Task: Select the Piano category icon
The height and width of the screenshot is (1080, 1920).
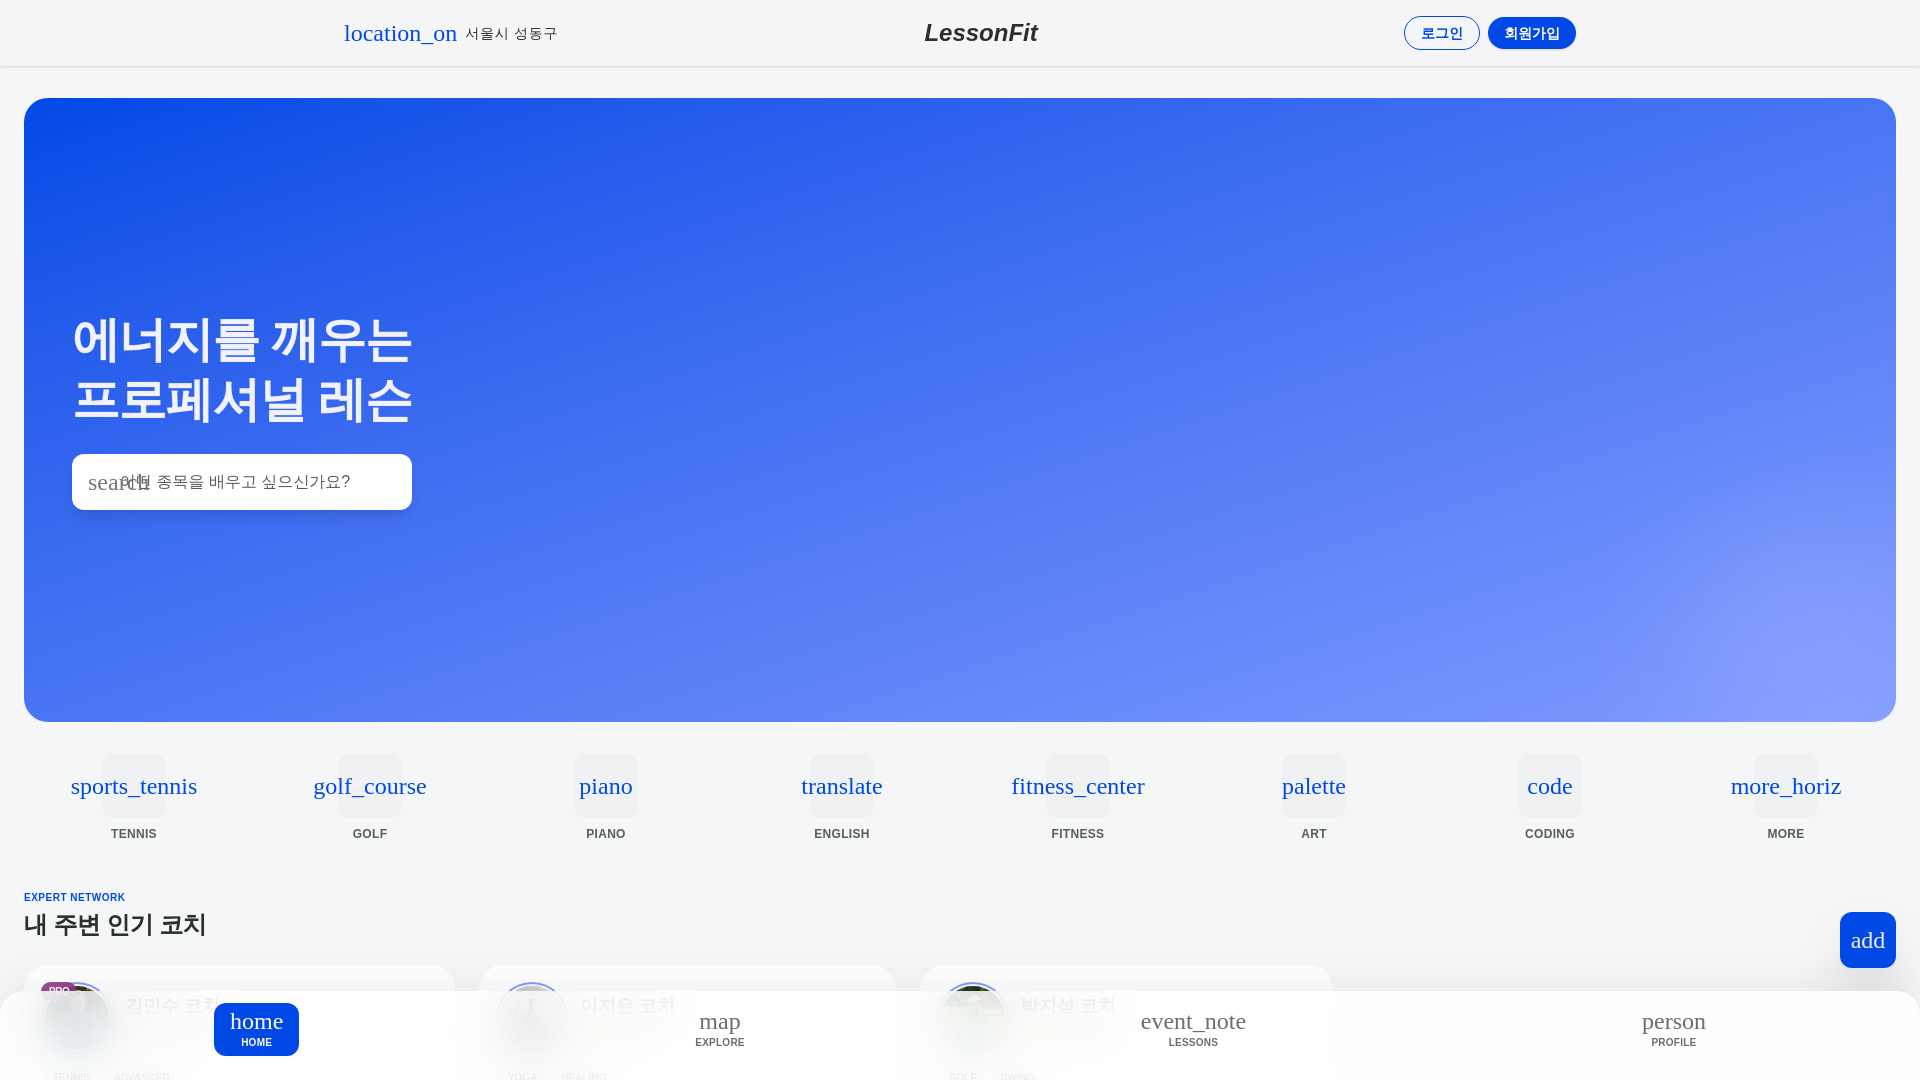Action: [606, 786]
